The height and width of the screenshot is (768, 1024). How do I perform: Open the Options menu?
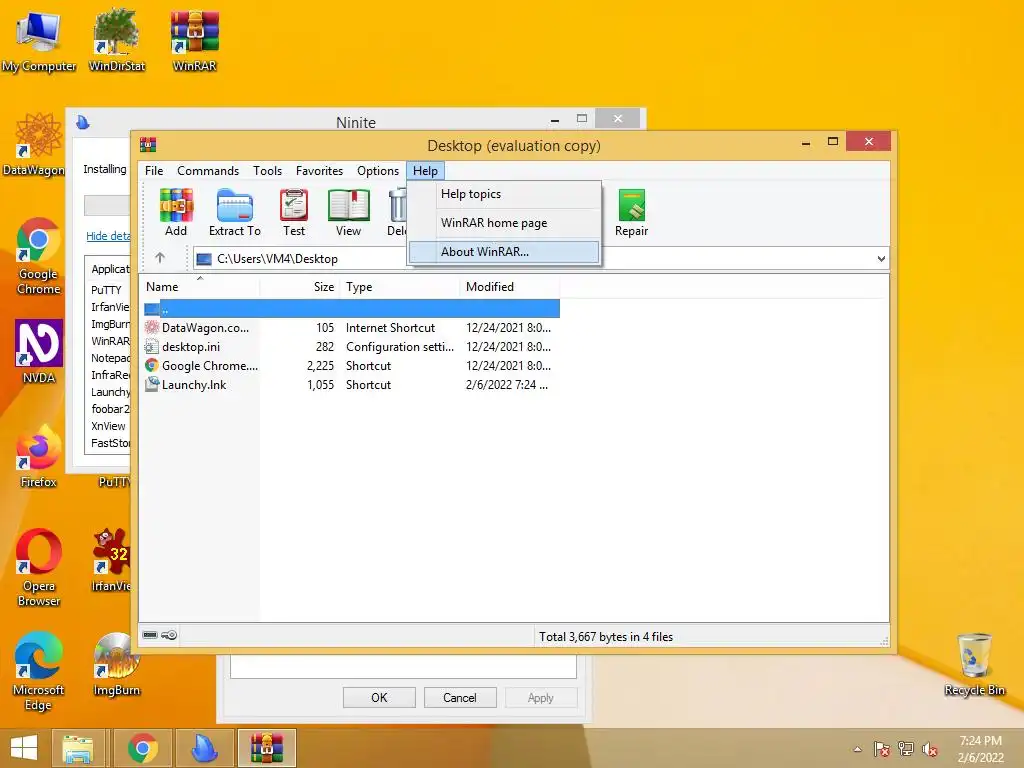(x=377, y=170)
